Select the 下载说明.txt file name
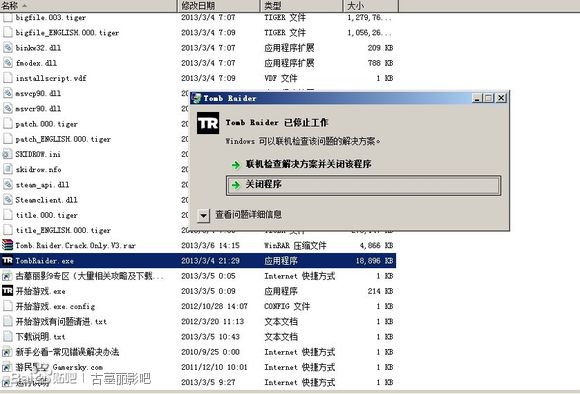 click(x=40, y=336)
